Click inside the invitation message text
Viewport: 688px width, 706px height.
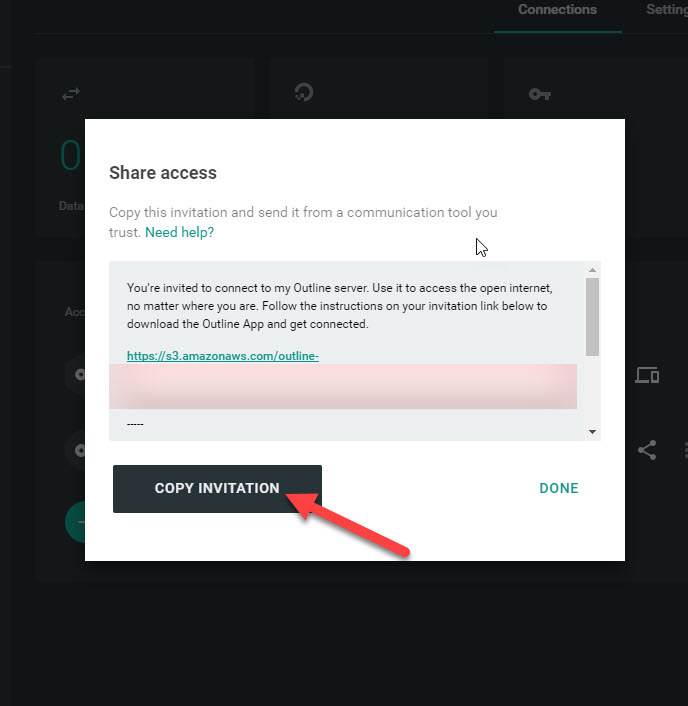coord(339,306)
